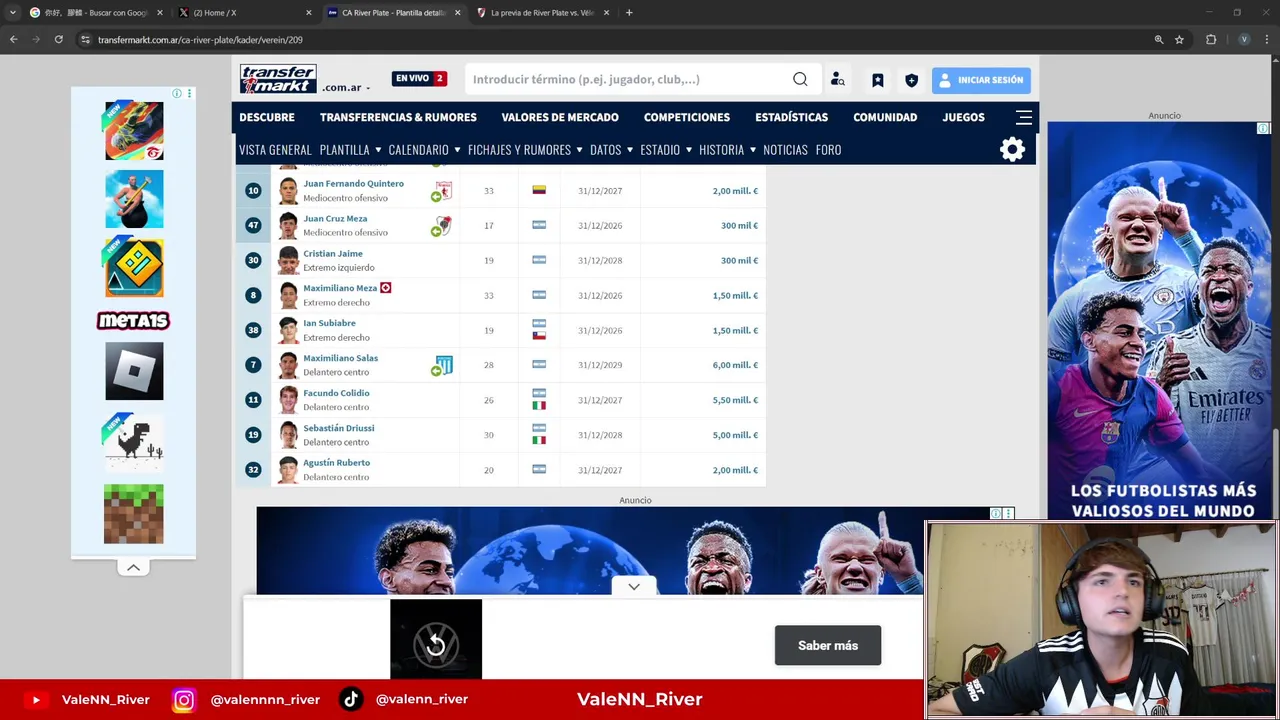Click the Roblox game icon
Image resolution: width=1280 pixels, height=720 pixels.
click(x=134, y=371)
